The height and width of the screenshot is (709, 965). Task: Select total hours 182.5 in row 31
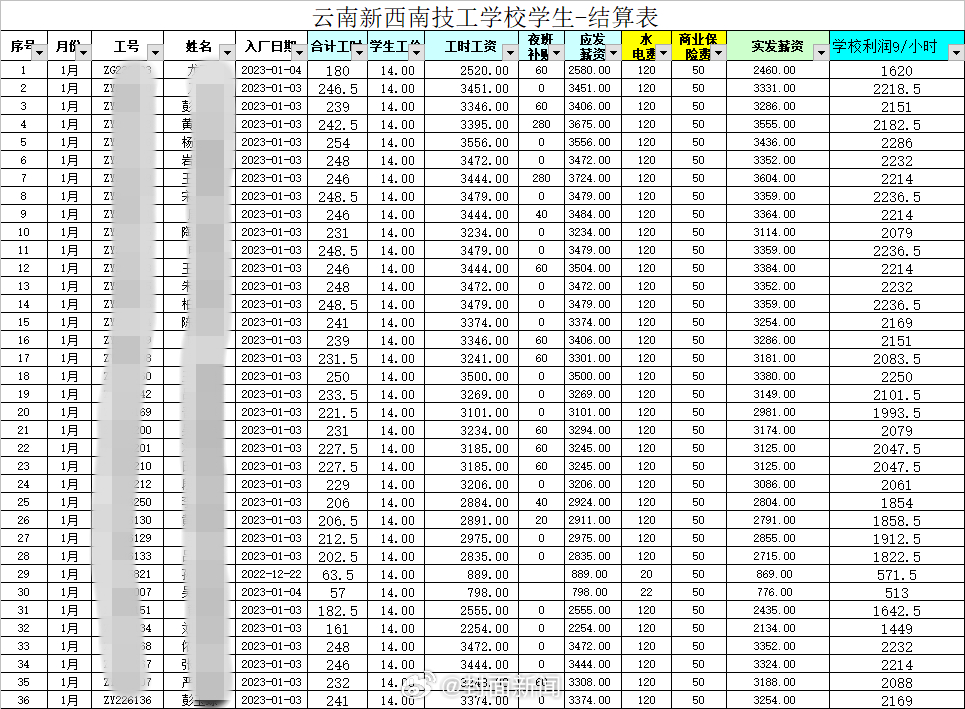tap(338, 611)
